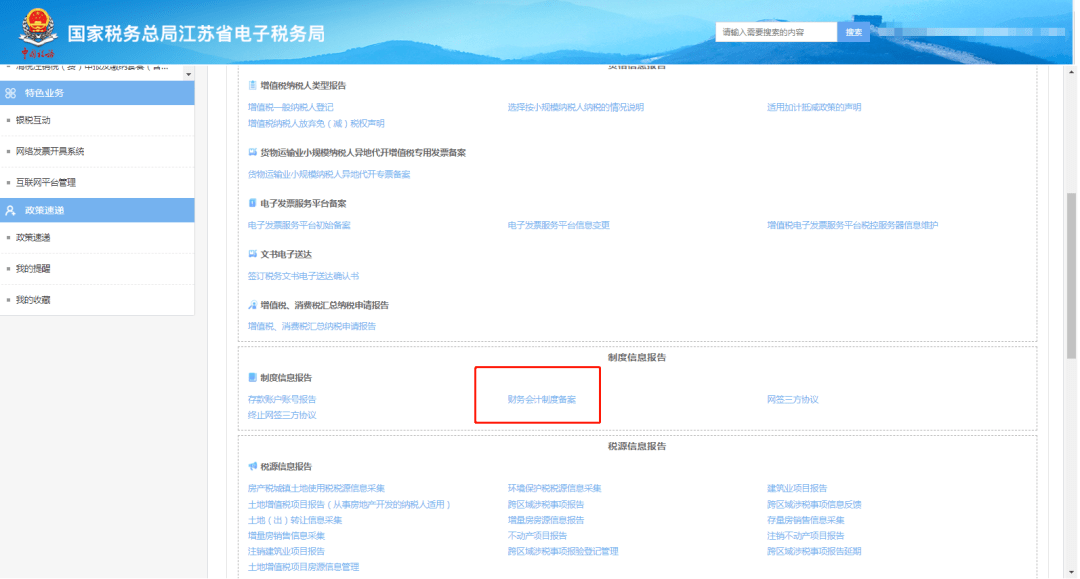
Task: Open 增值税、消费税汇总纳税申请报告 link
Action: [x=312, y=326]
